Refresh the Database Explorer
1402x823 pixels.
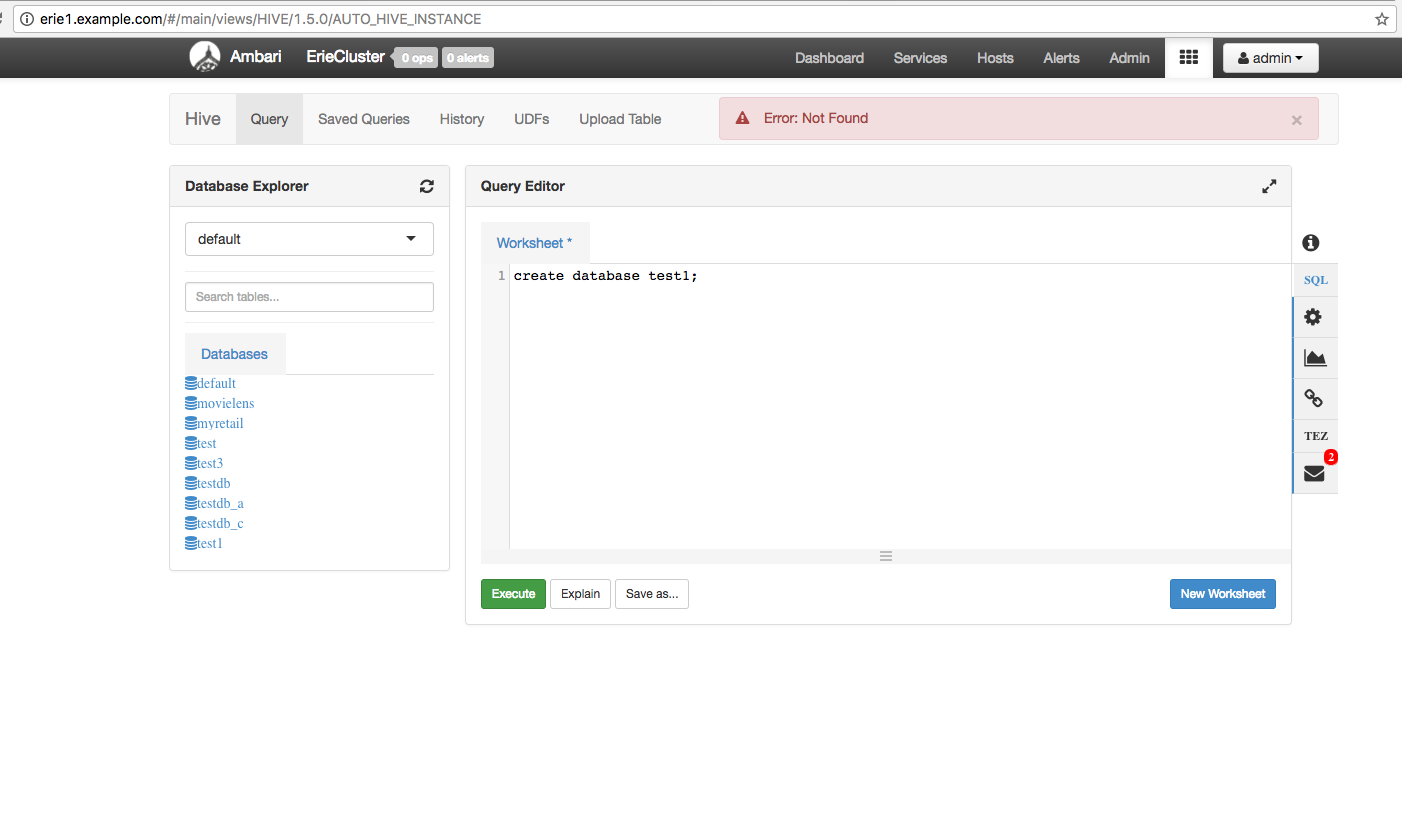427,186
